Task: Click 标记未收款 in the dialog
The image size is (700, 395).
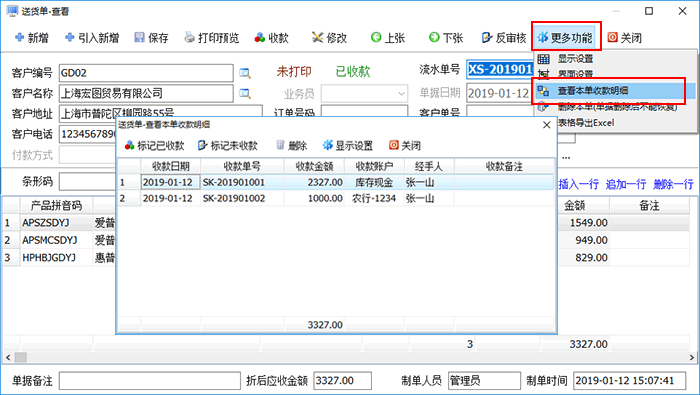Action: [x=228, y=146]
